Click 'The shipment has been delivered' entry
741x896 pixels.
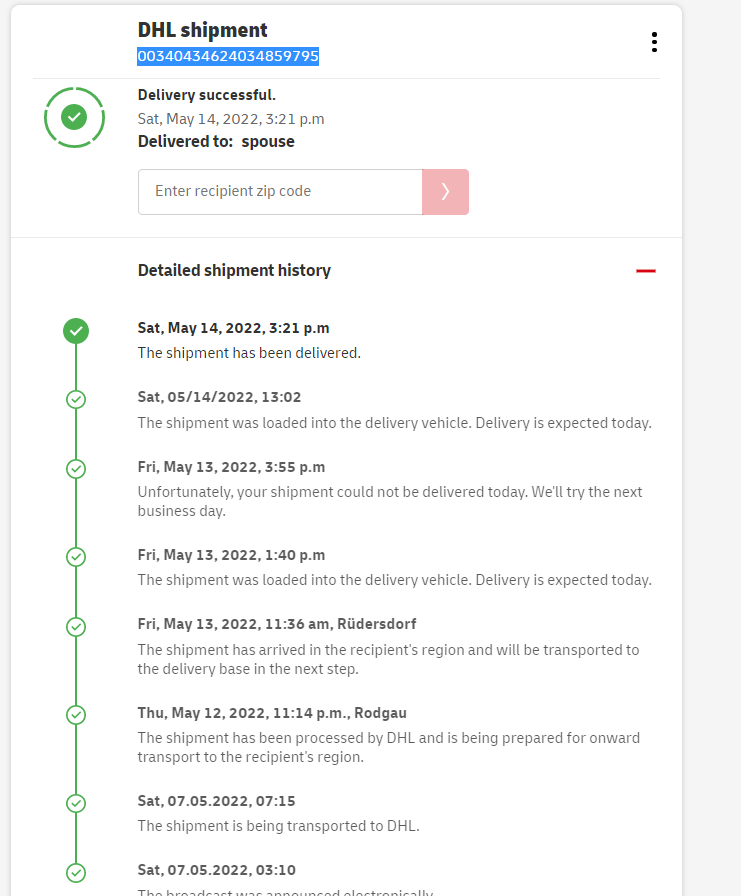pos(249,353)
